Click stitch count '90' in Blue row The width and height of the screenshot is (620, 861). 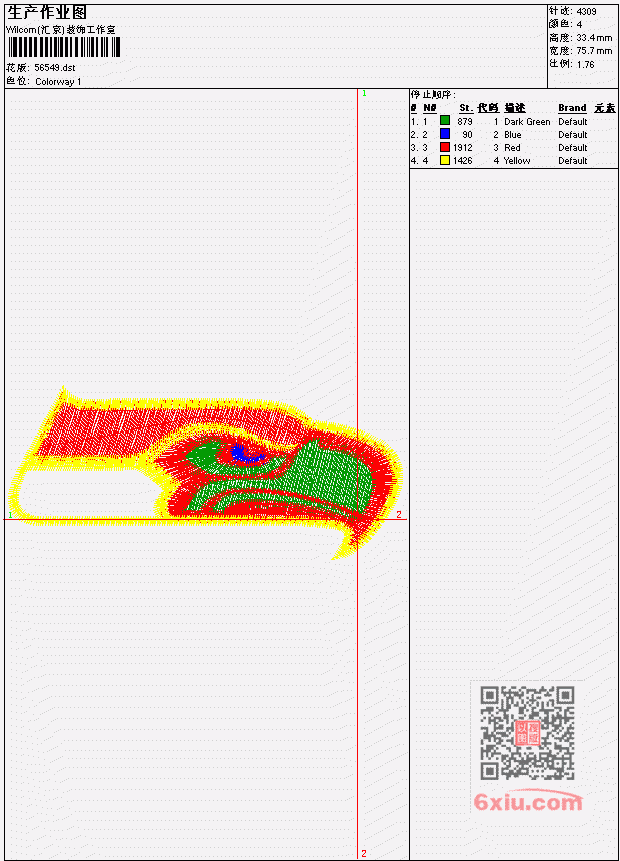(x=467, y=135)
